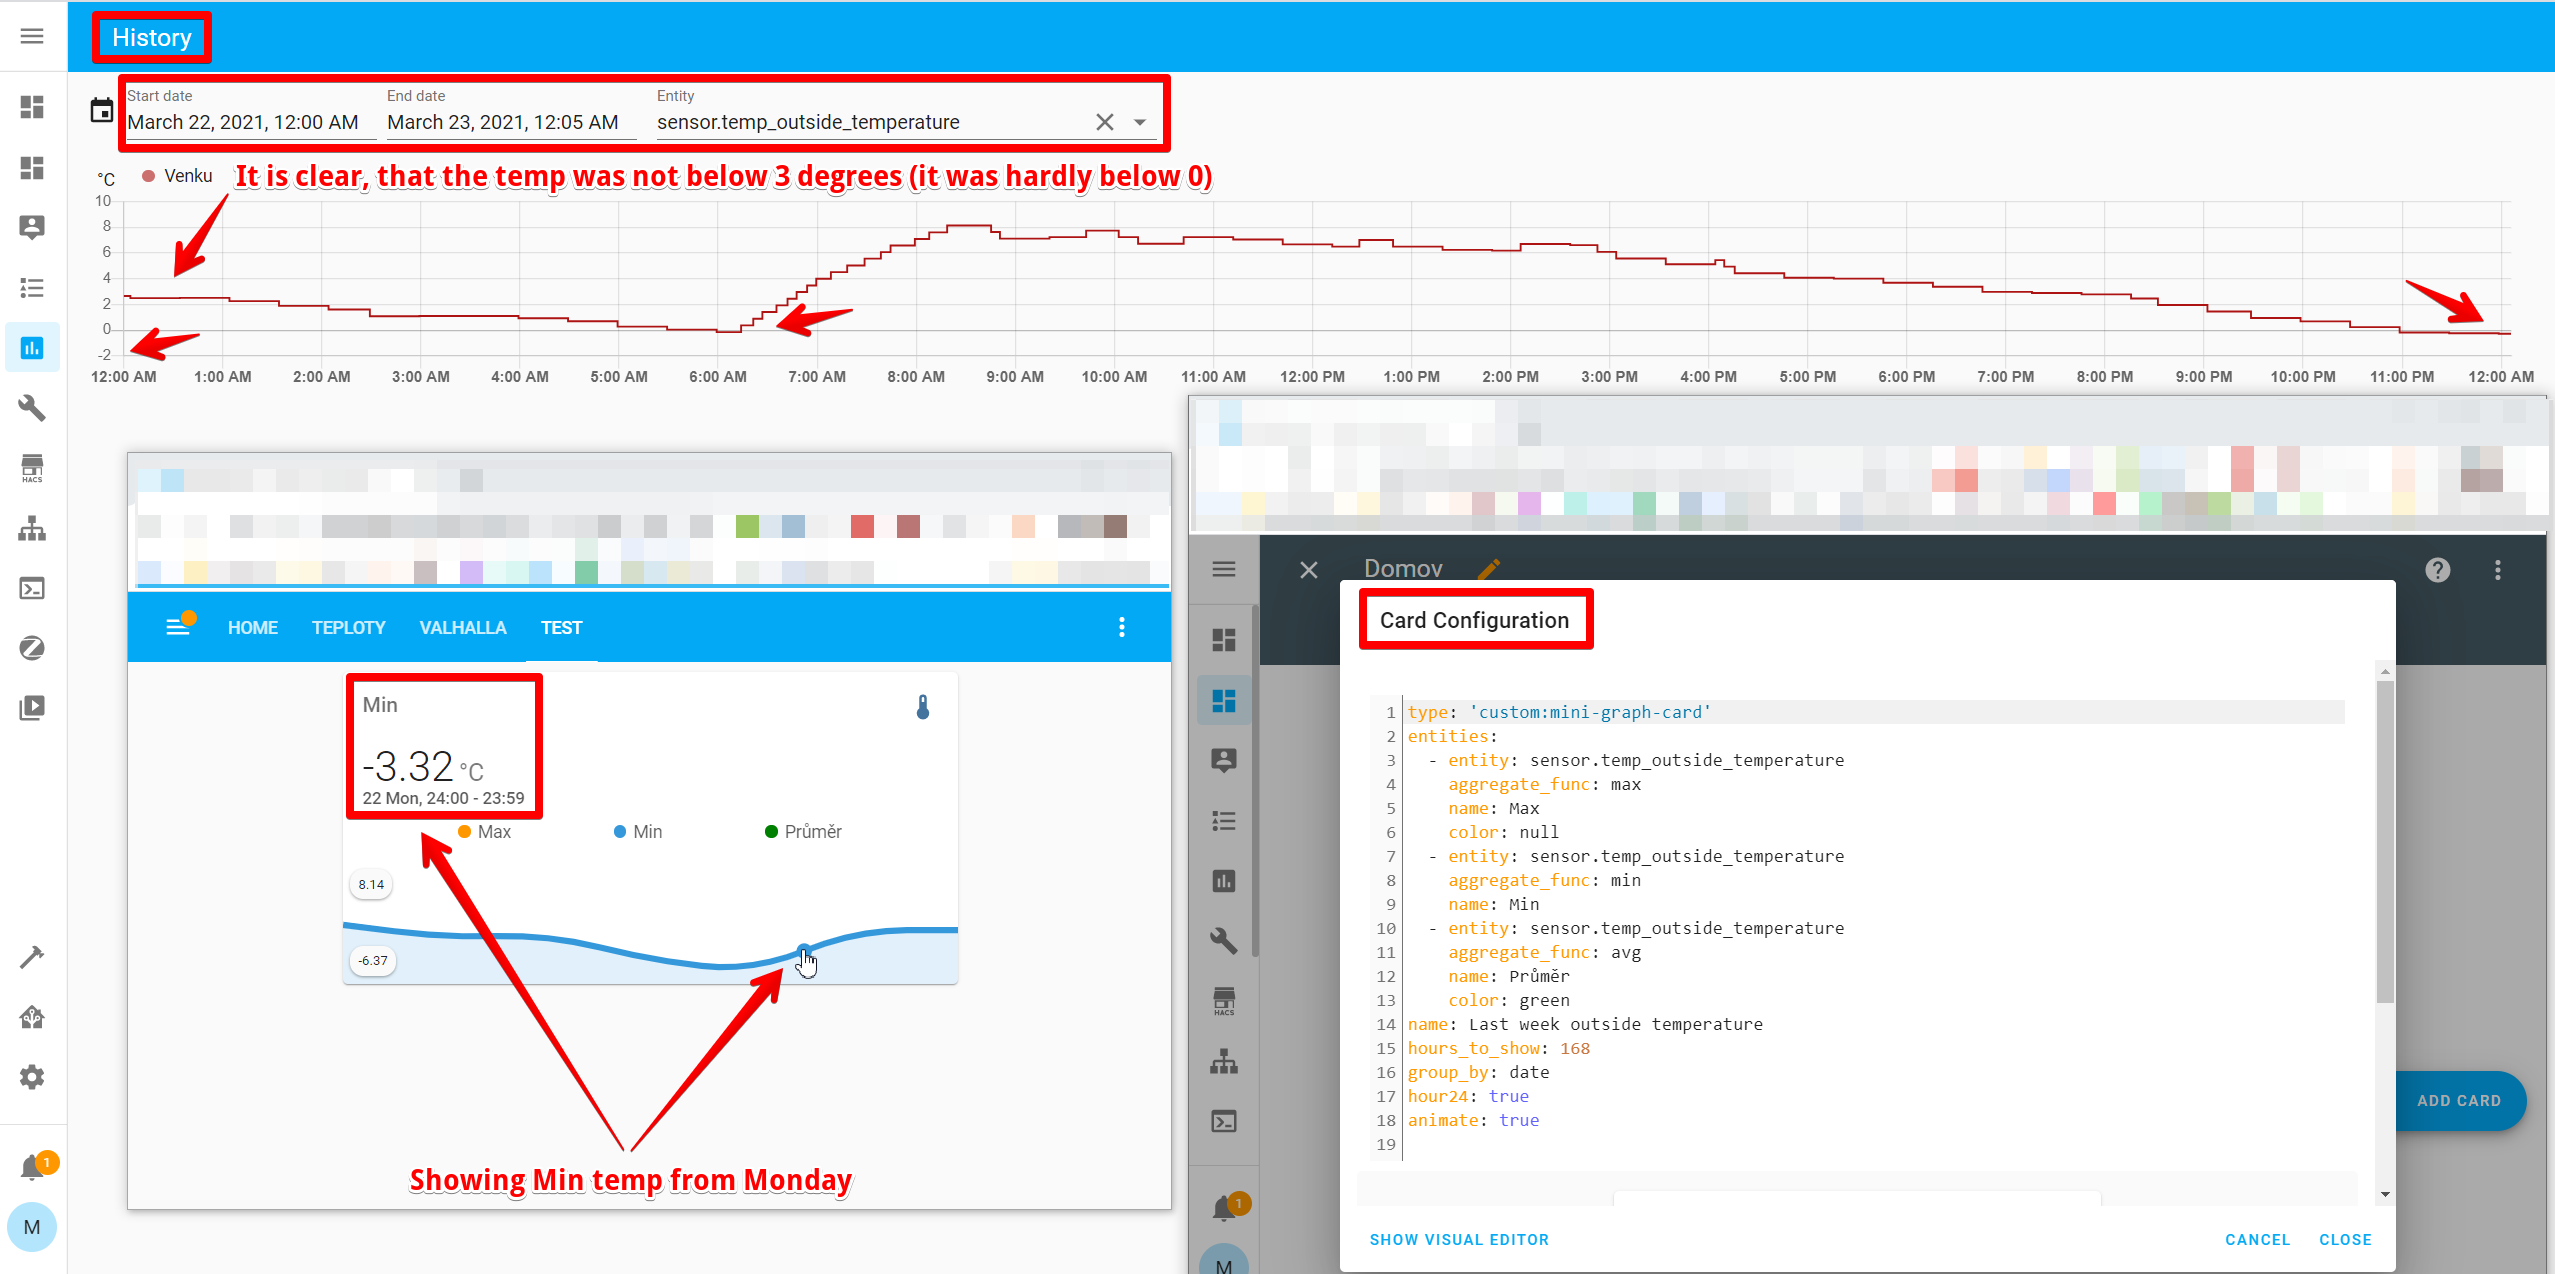This screenshot has height=1274, width=2555.
Task: Open the Entity dropdown arrow
Action: (1140, 121)
